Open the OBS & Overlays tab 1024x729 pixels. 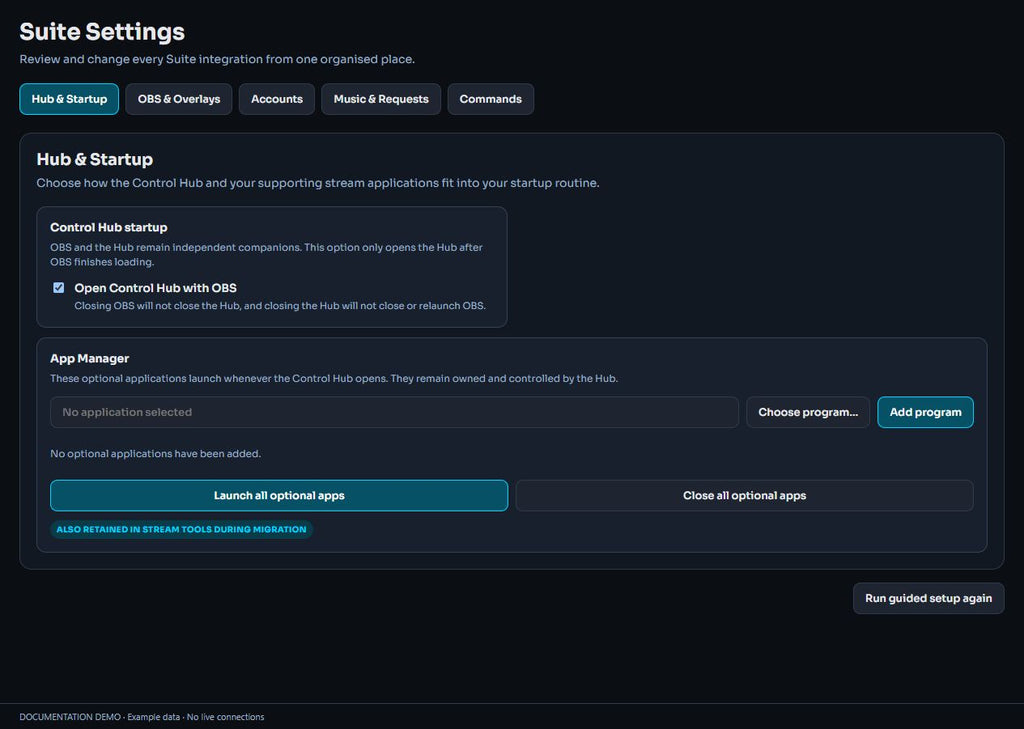179,99
